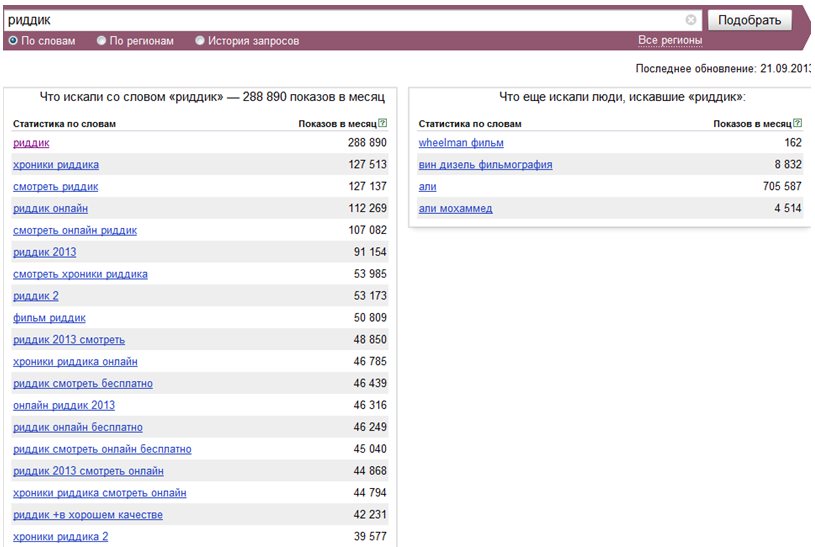Screen dimensions: 815x547
Task: Click the value '39 577' impressions
Action: [370, 536]
